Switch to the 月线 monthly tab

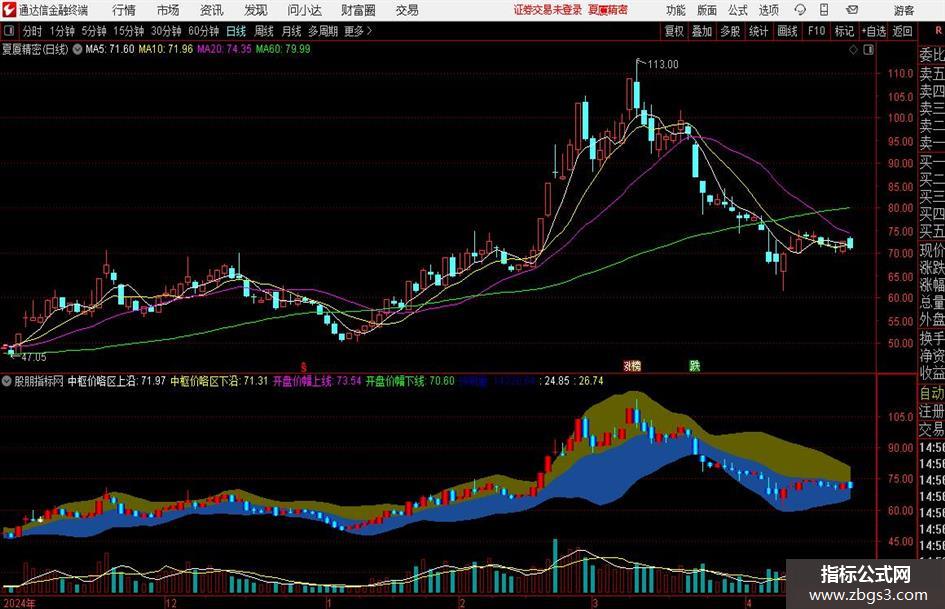pyautogui.click(x=292, y=31)
